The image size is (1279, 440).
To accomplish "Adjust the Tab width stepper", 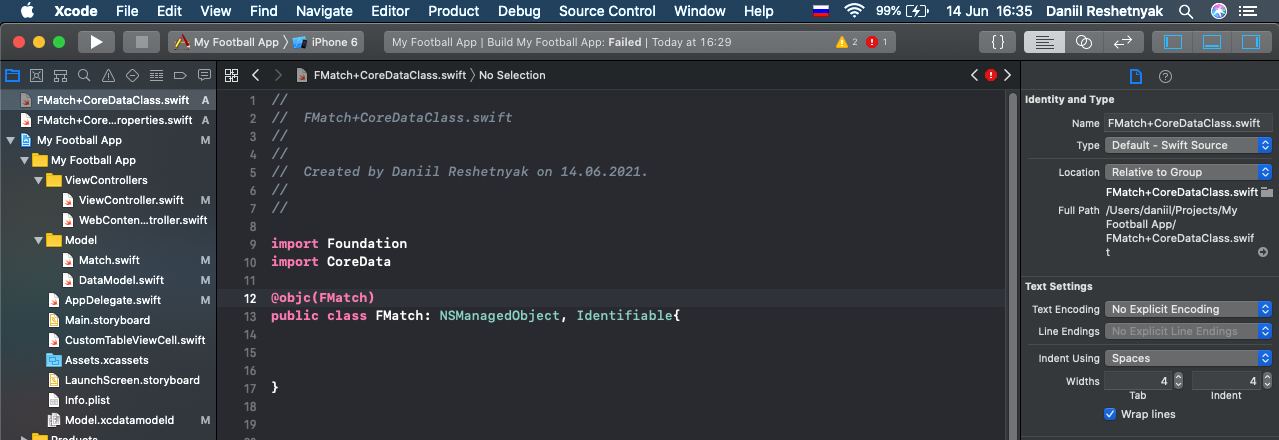I will click(x=1178, y=381).
